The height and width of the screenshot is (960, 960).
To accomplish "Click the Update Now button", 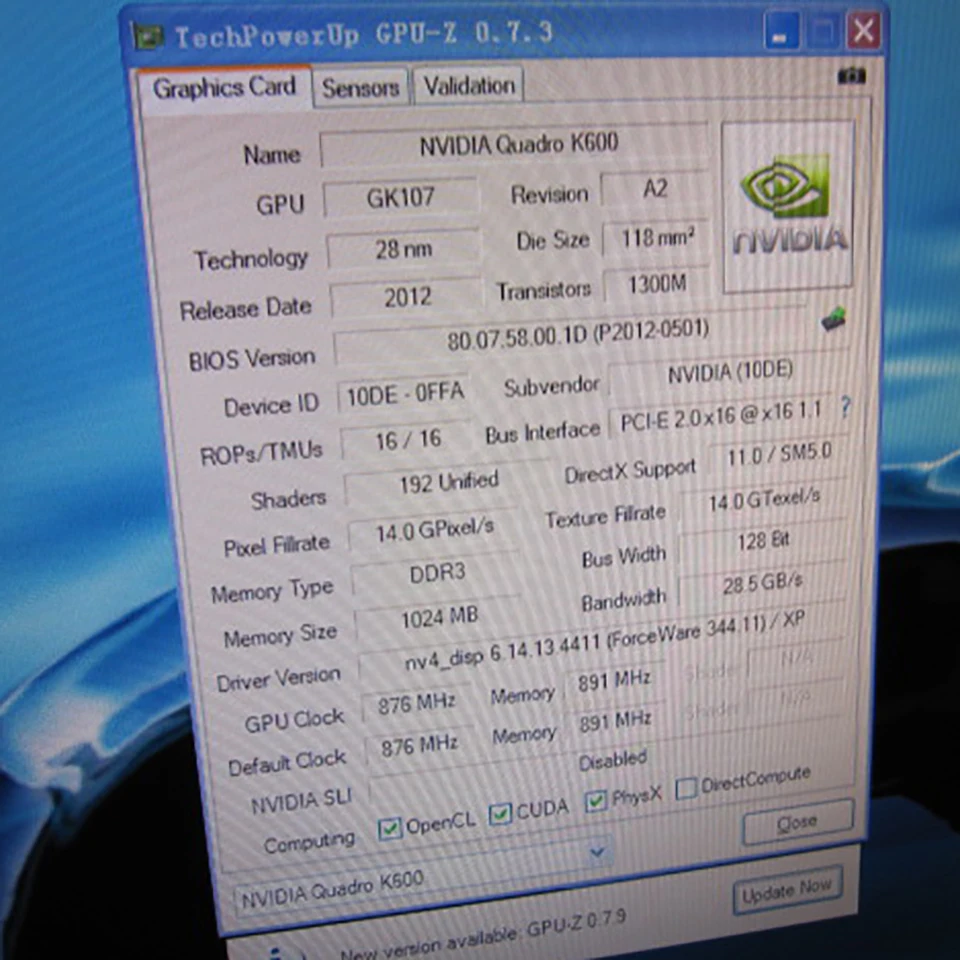I will (x=787, y=890).
